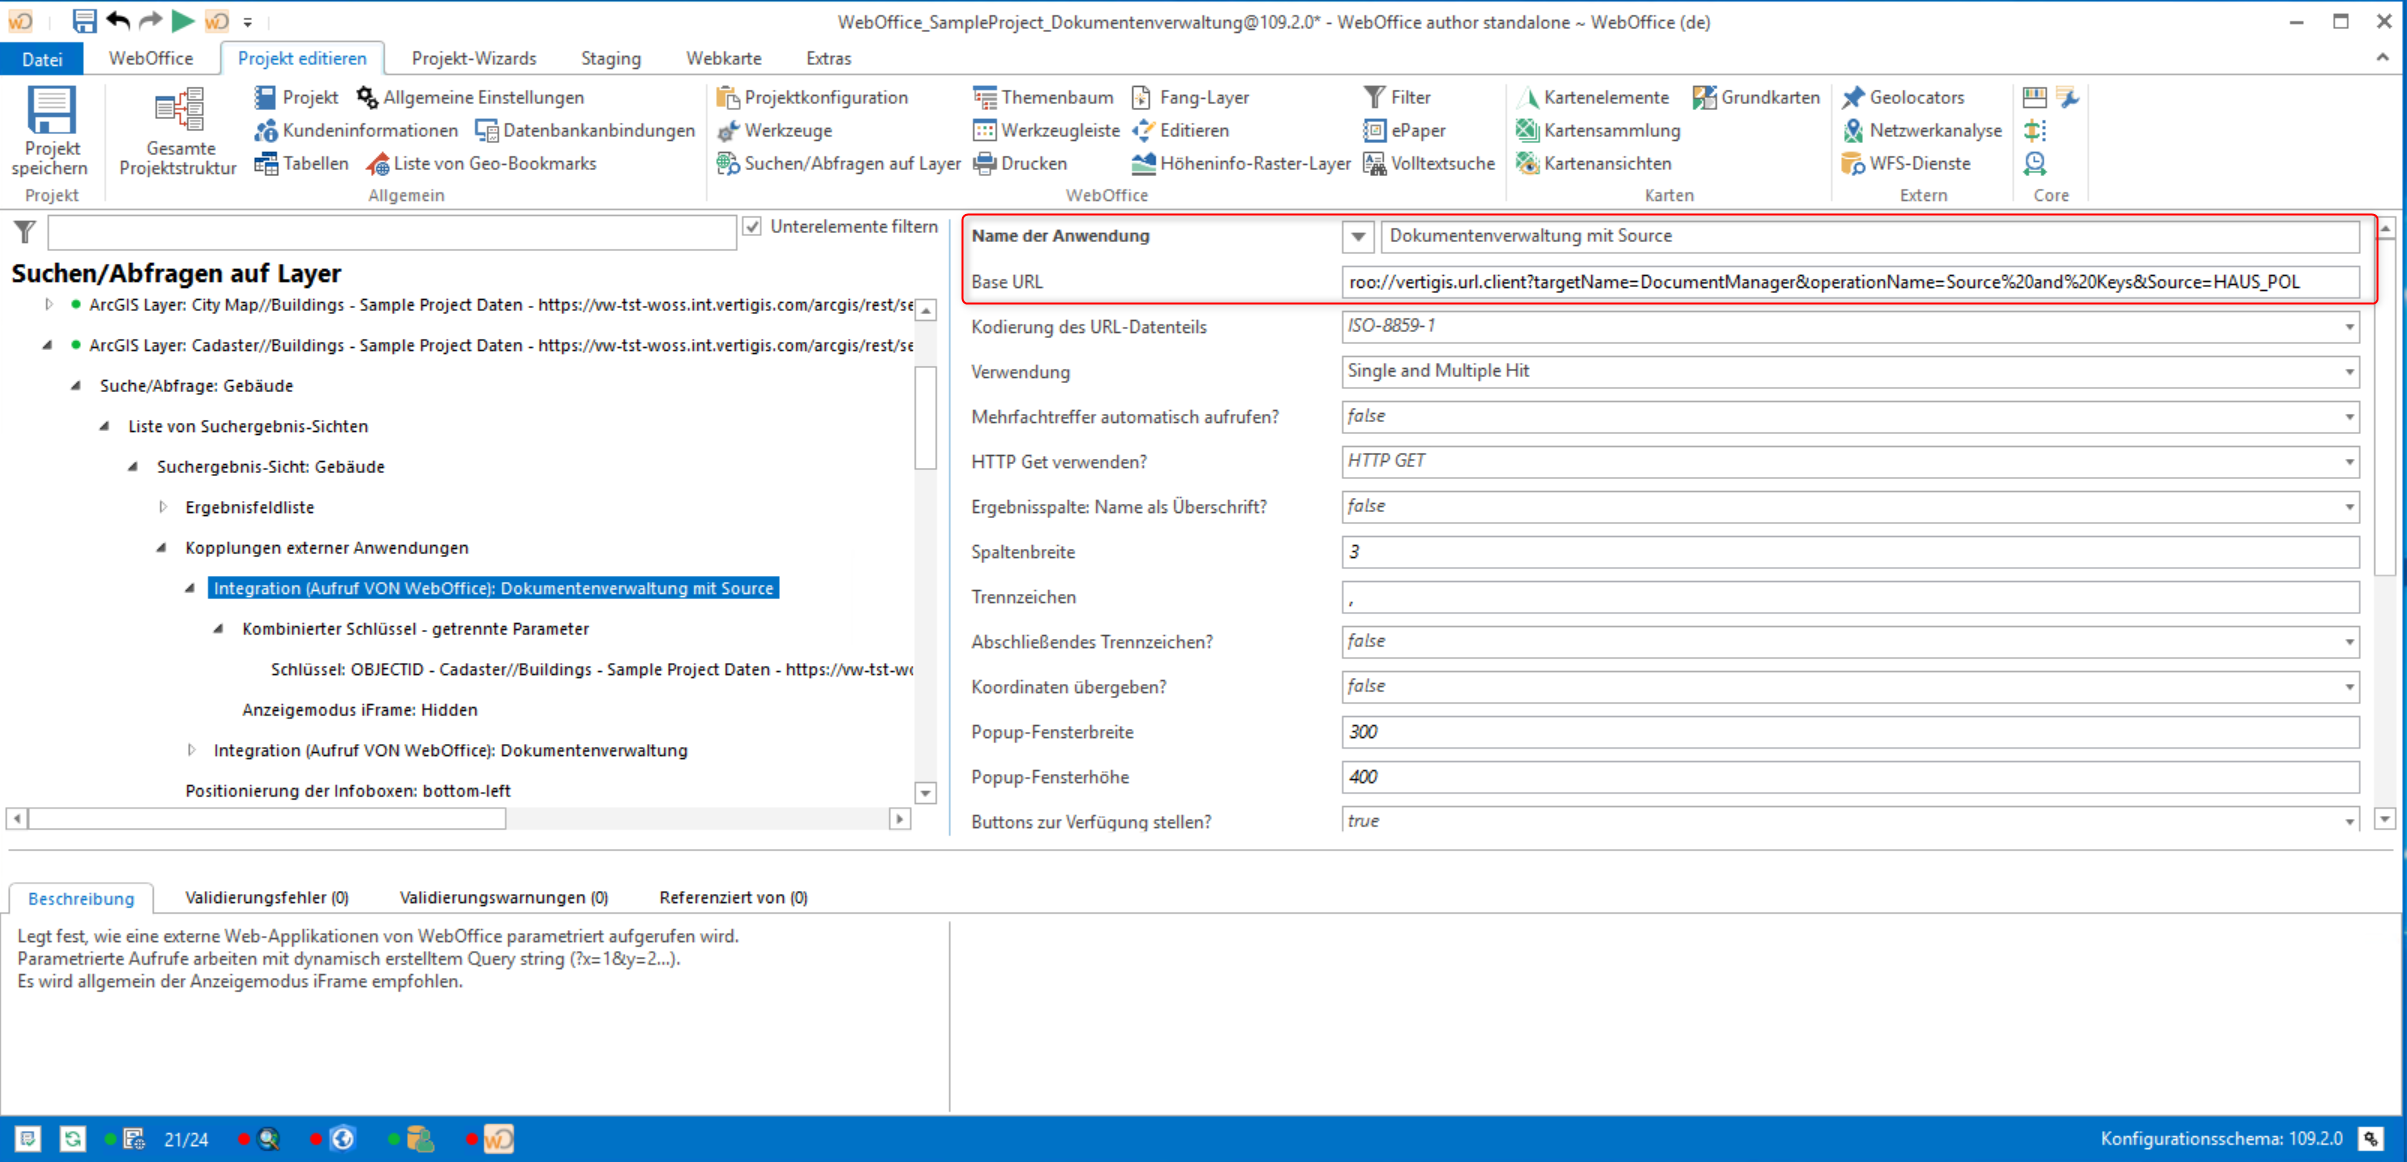Open the Verwendung dropdown
Image resolution: width=2407 pixels, height=1162 pixels.
pos(2349,371)
